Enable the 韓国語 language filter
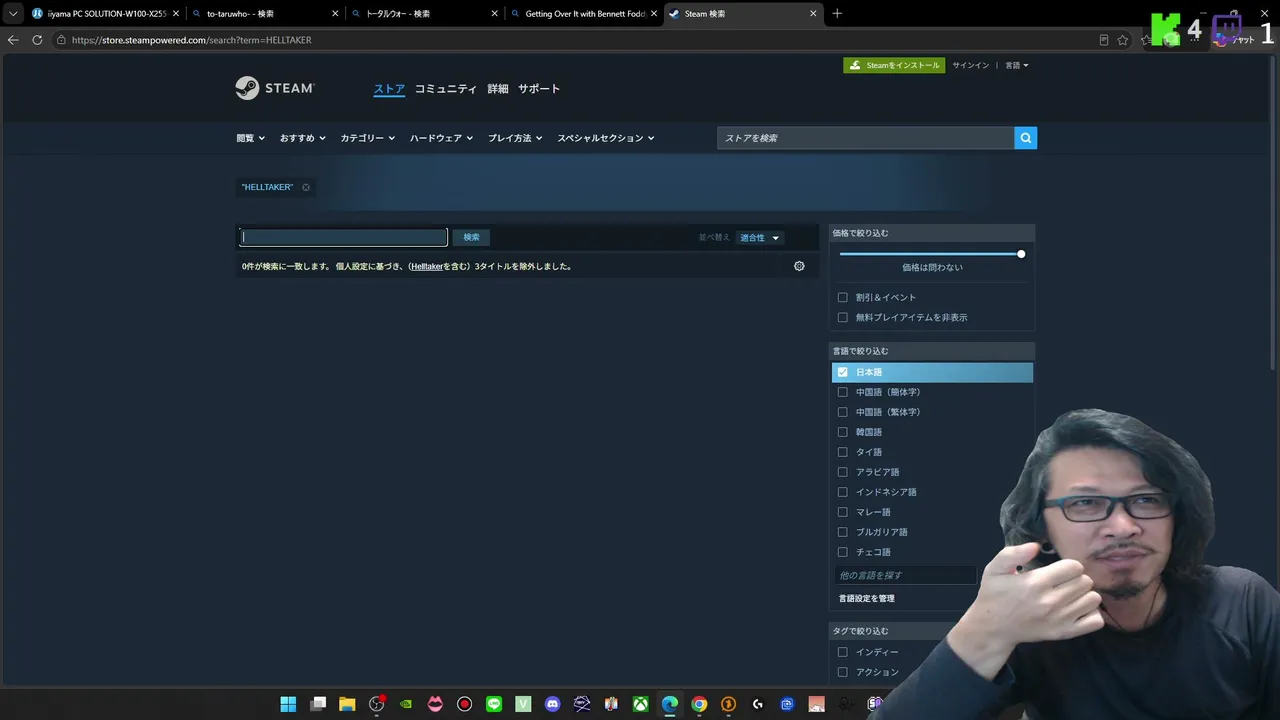1280x720 pixels. pos(842,432)
